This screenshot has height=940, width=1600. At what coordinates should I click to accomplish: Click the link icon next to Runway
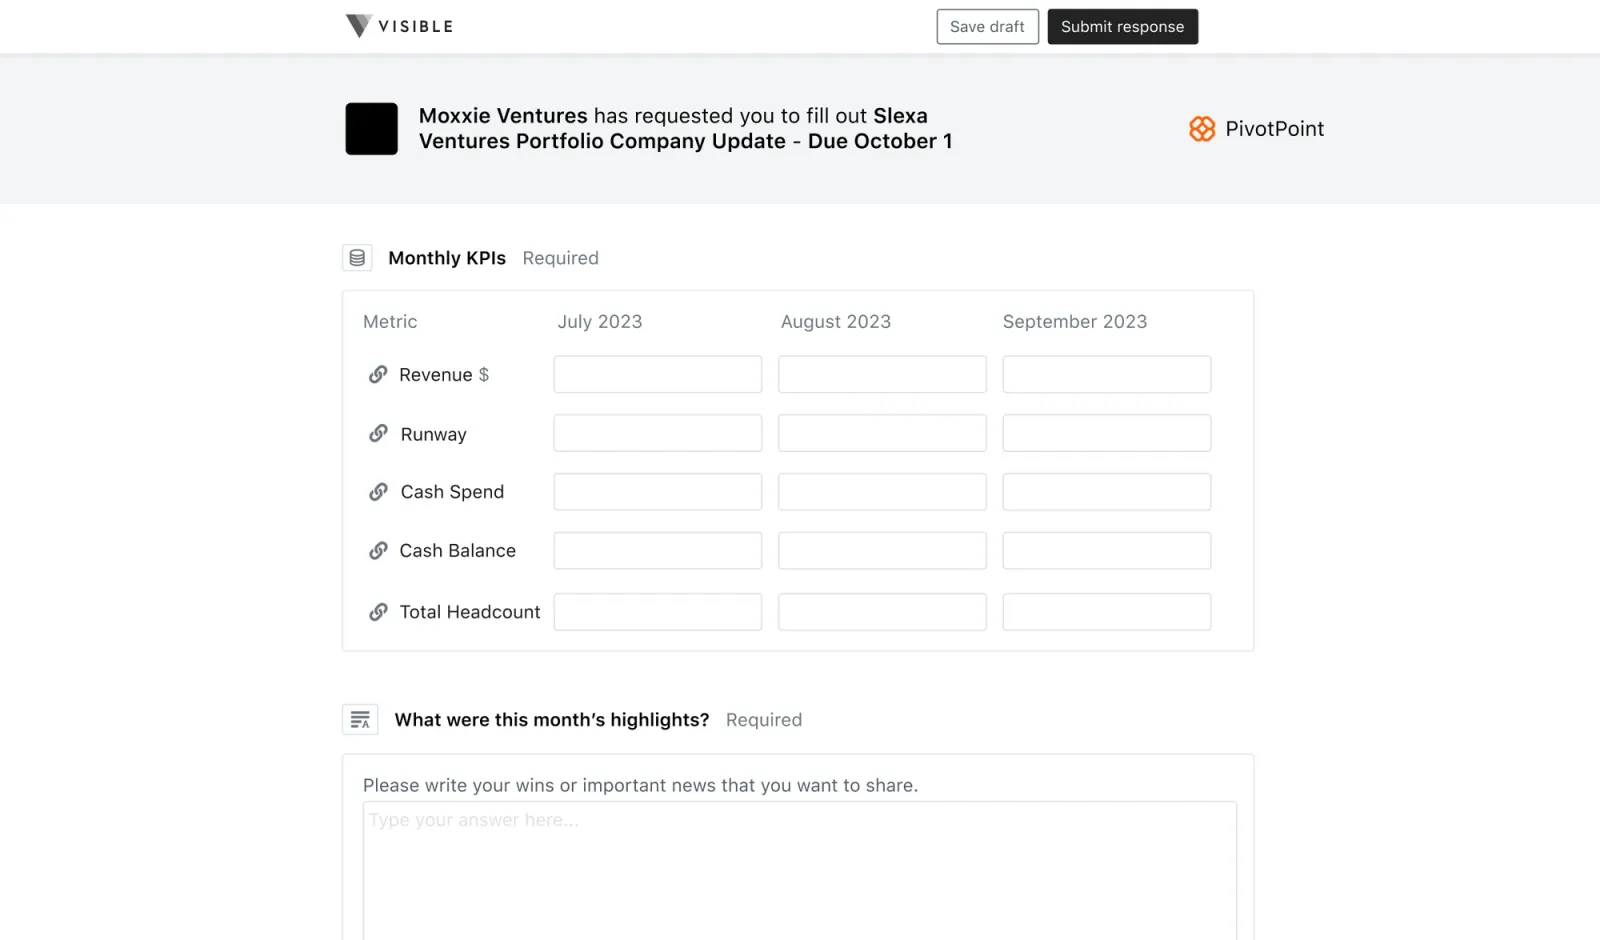[377, 433]
